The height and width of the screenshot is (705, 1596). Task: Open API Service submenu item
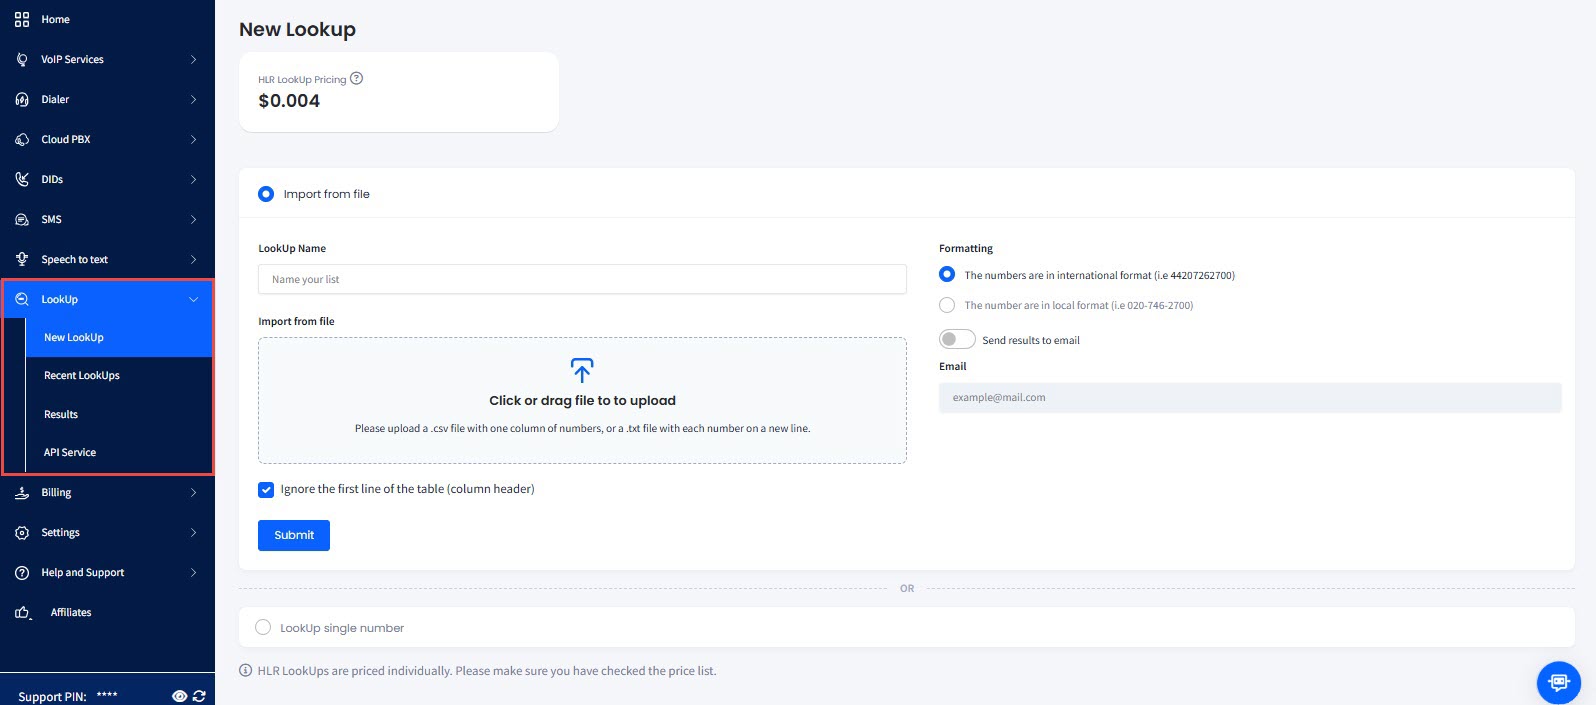(119, 452)
